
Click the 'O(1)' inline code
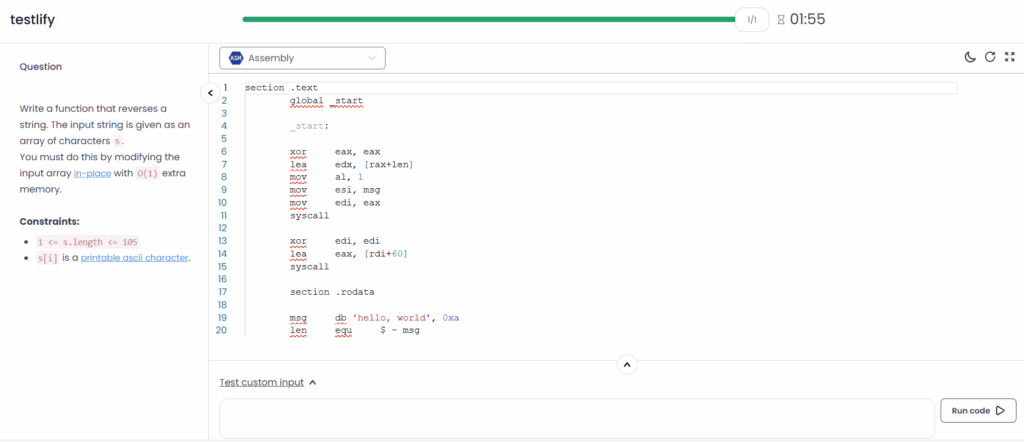click(x=147, y=174)
